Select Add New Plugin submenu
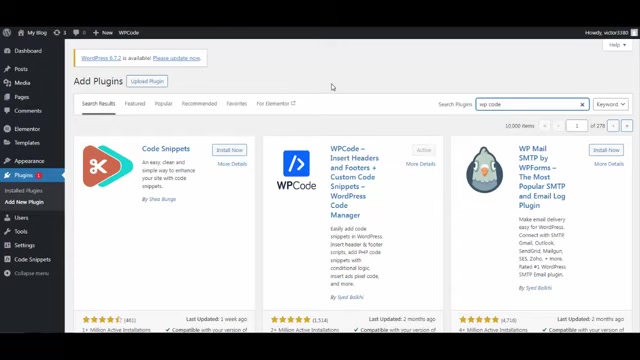640x360 pixels. [24, 202]
